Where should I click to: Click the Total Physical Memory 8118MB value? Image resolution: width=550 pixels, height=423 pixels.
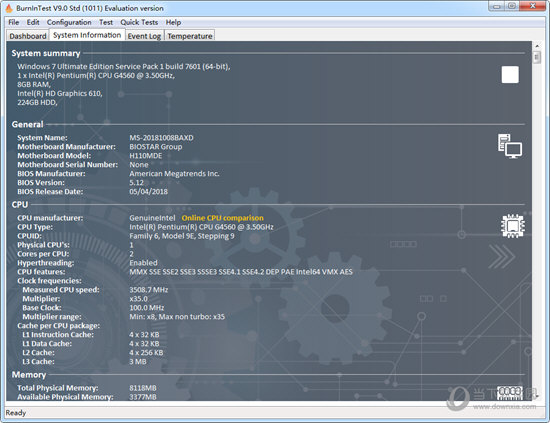tap(142, 388)
